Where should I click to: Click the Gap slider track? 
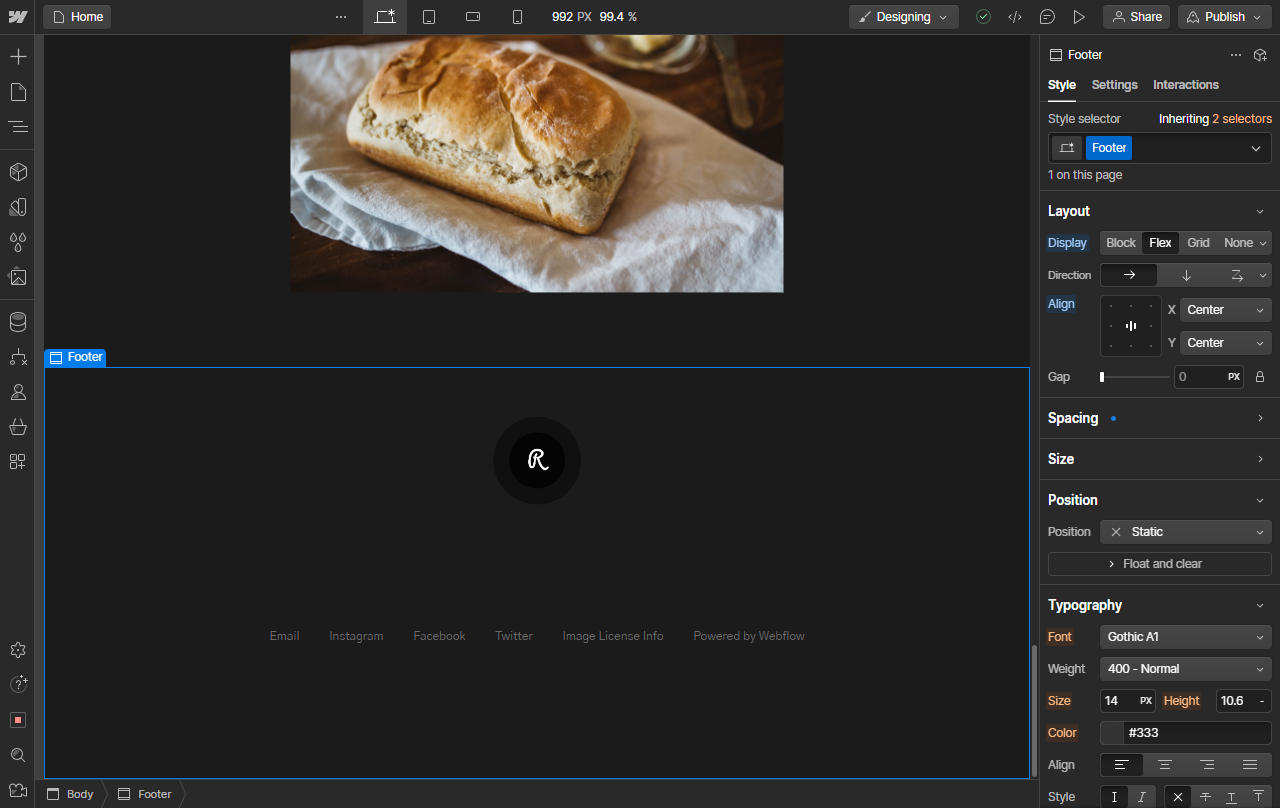pos(1134,377)
